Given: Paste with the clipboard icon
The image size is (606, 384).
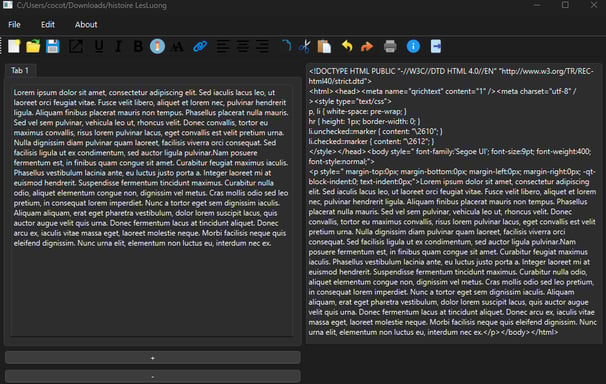Looking at the screenshot, I should click(x=324, y=46).
